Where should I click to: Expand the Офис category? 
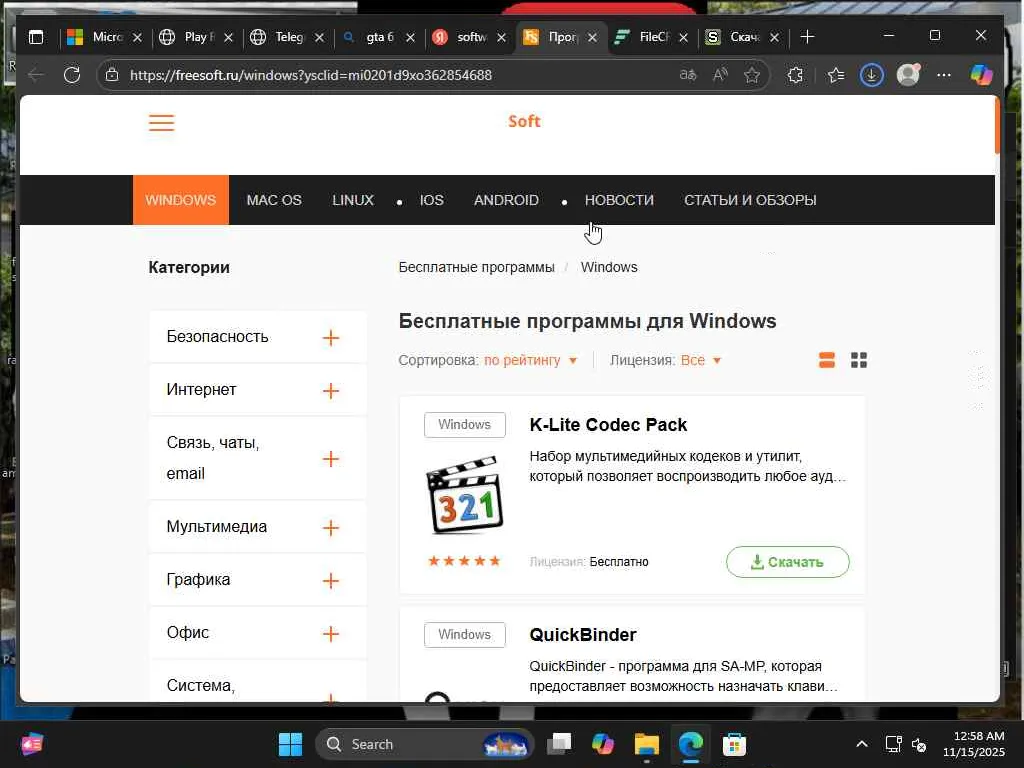click(x=257, y=633)
